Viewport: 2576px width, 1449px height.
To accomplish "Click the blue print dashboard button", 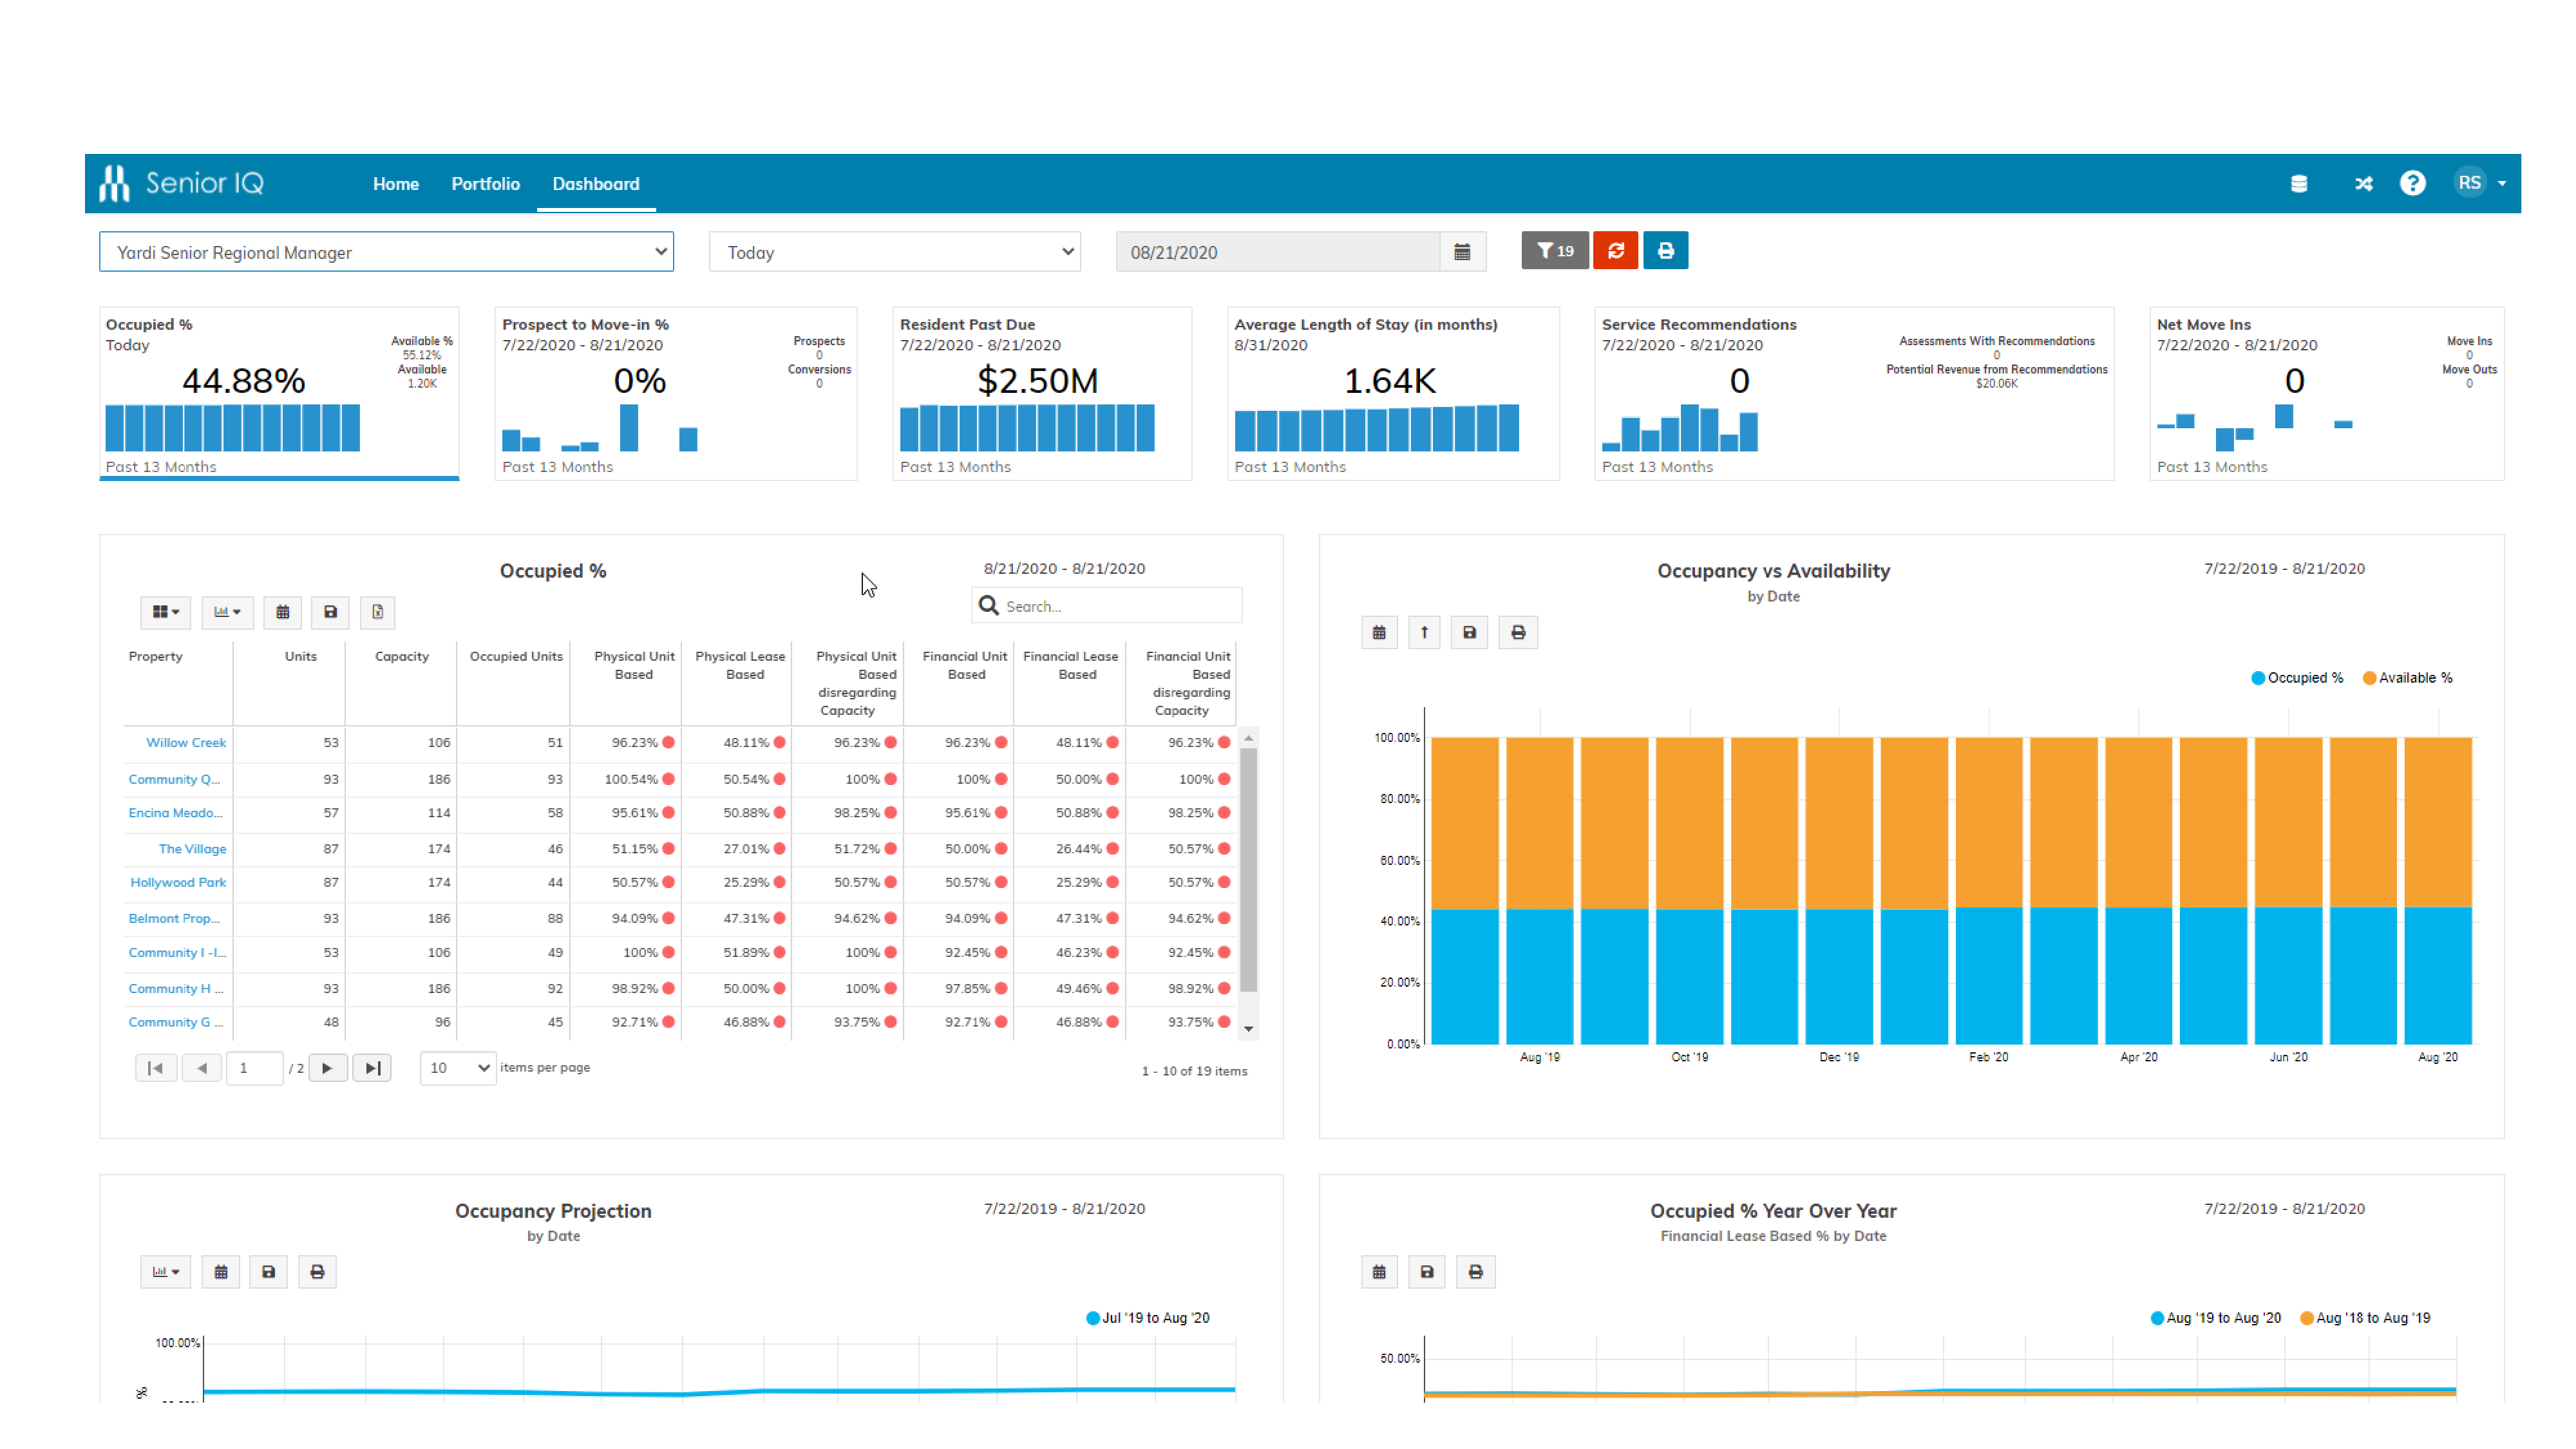I will coord(1665,251).
